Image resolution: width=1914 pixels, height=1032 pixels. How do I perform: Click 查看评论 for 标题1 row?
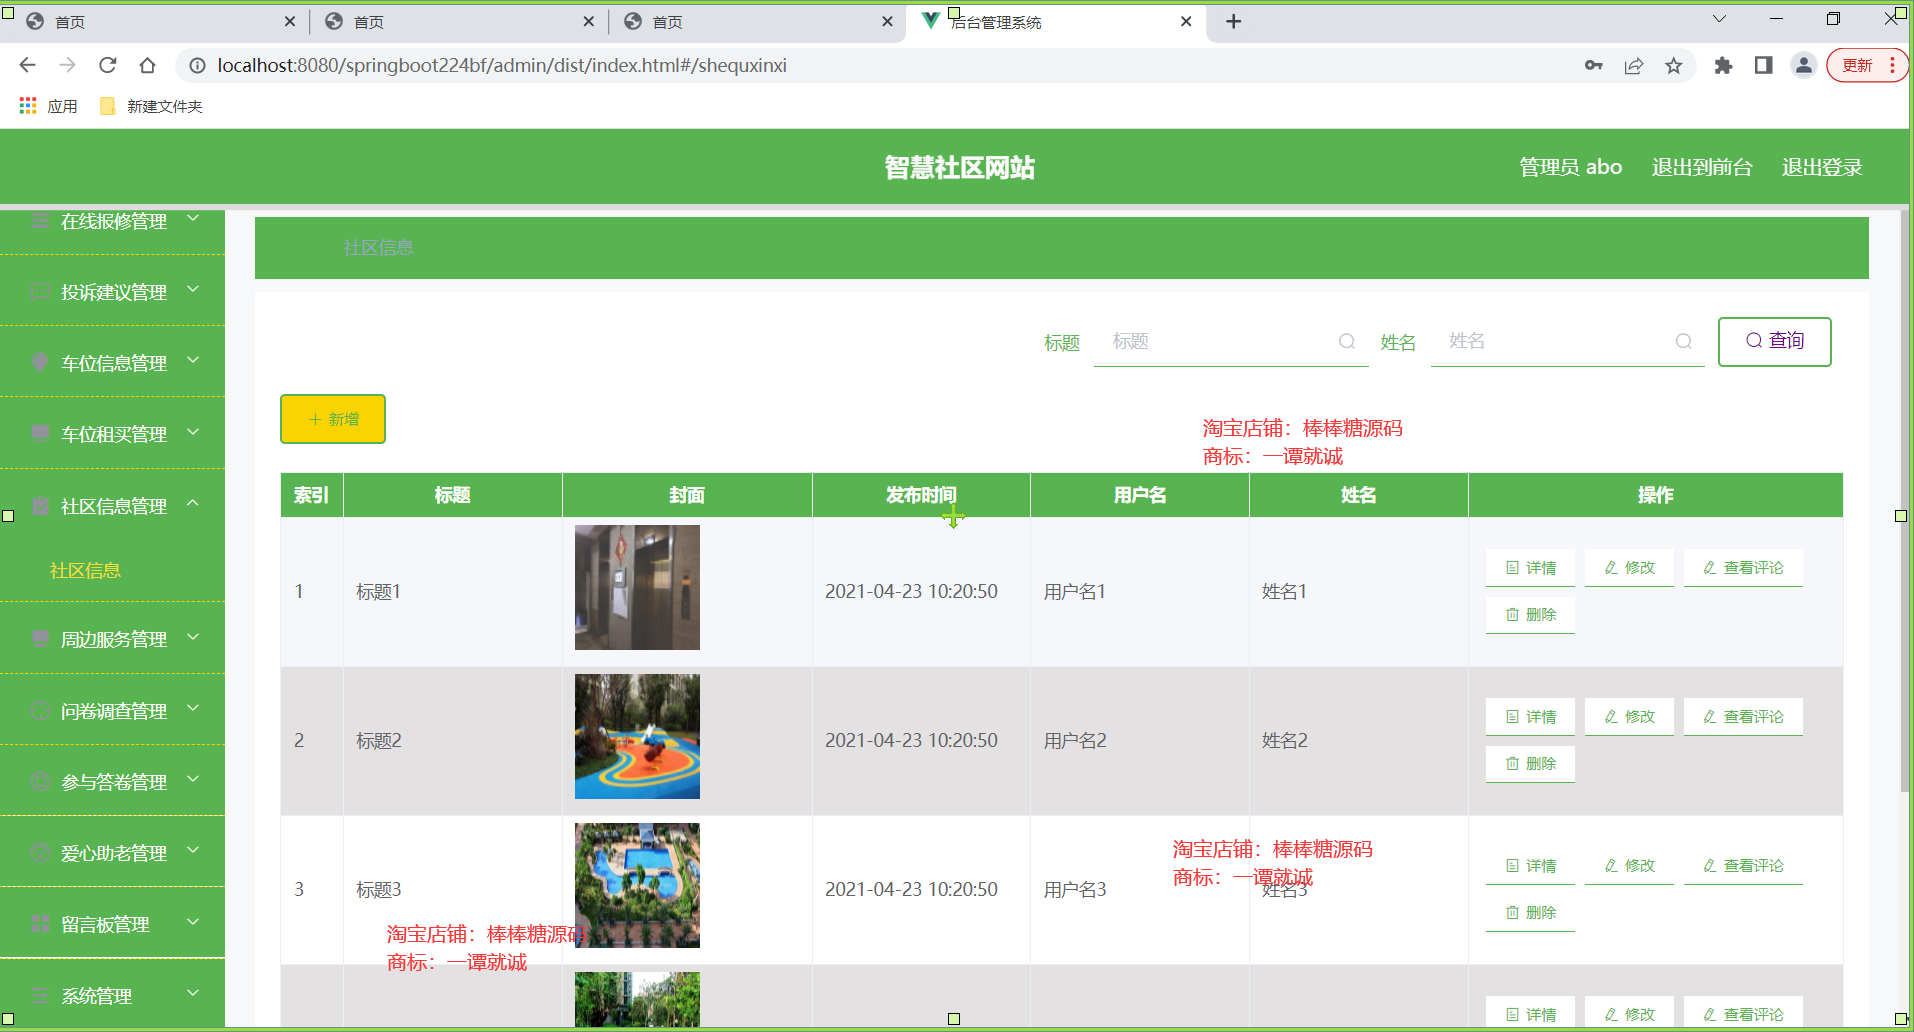coord(1743,567)
